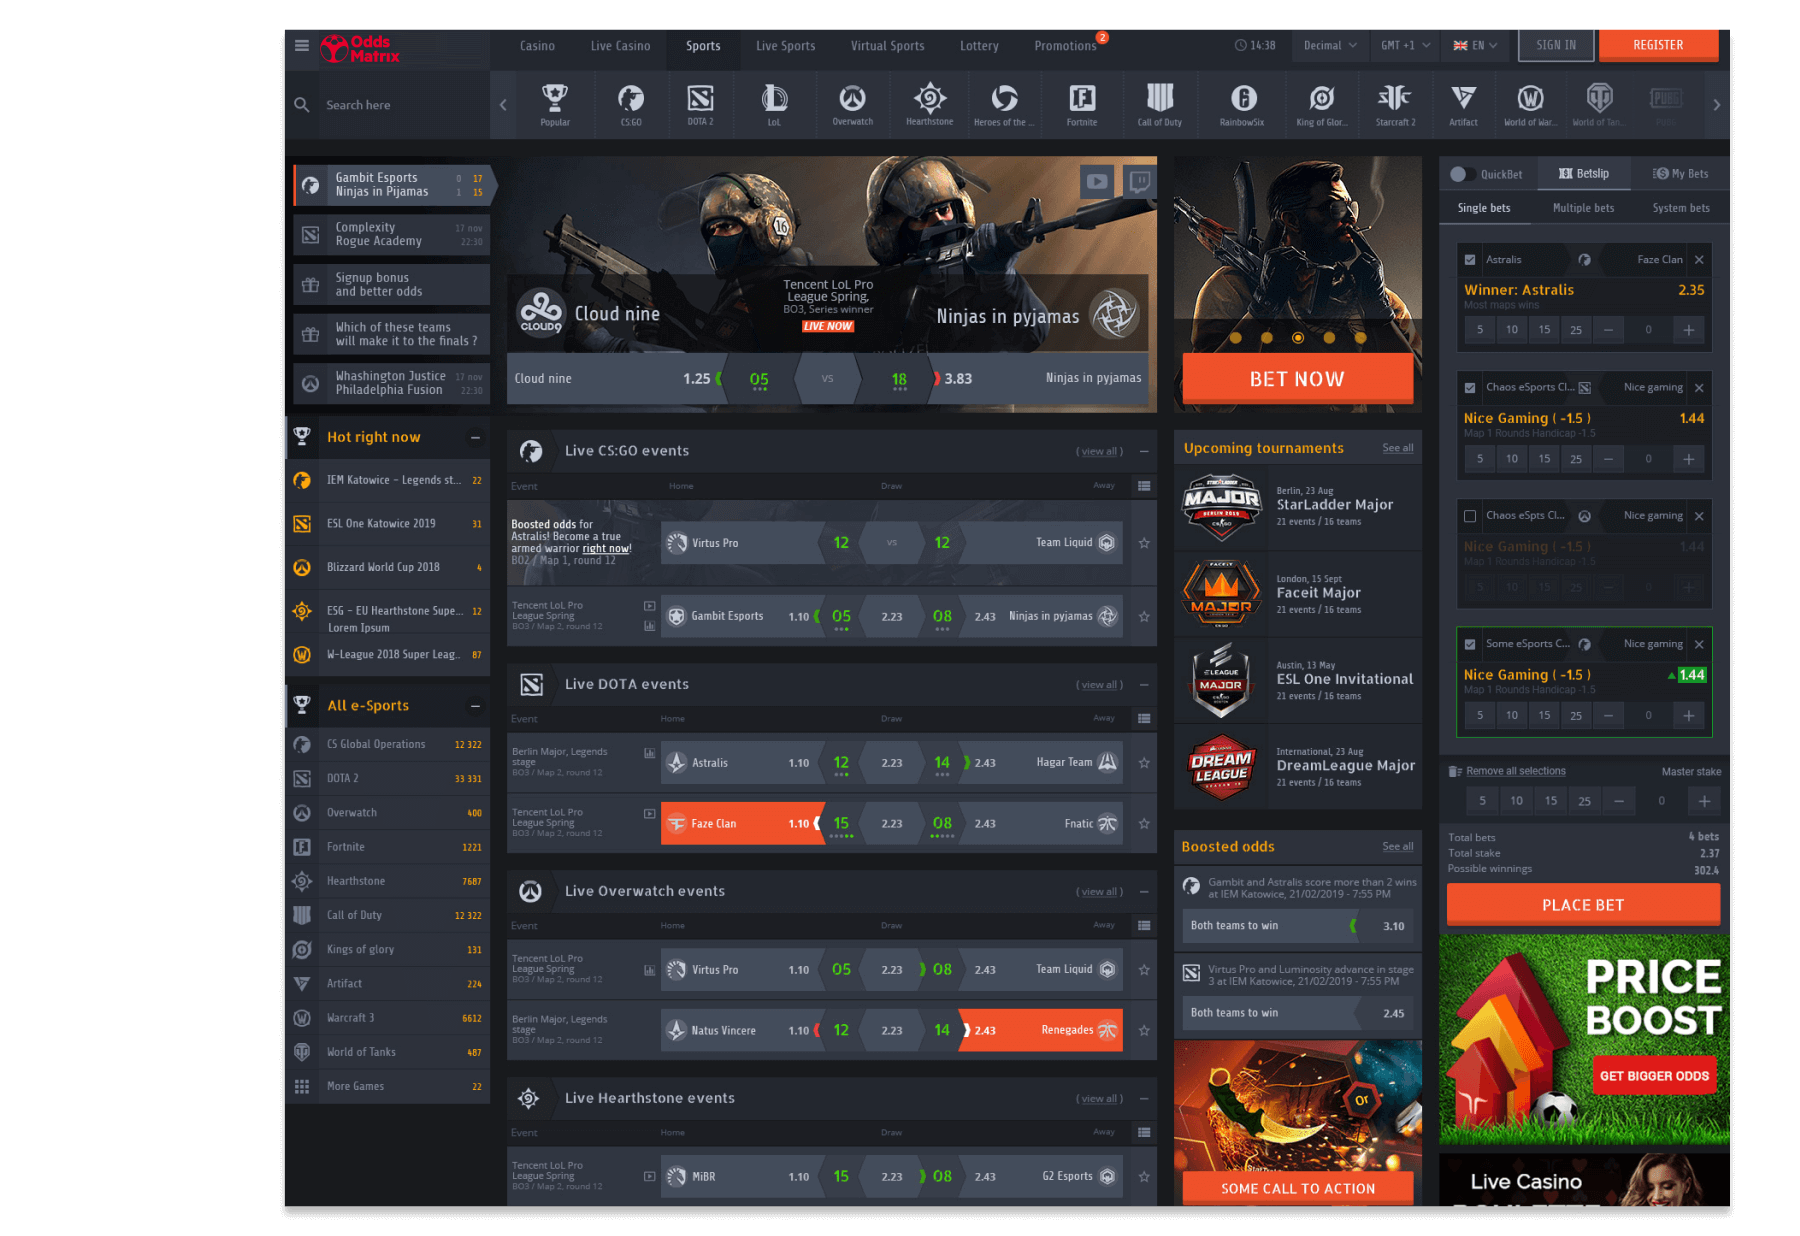1800x1236 pixels.
Task: Select the Hearthstone game icon
Action: (929, 104)
